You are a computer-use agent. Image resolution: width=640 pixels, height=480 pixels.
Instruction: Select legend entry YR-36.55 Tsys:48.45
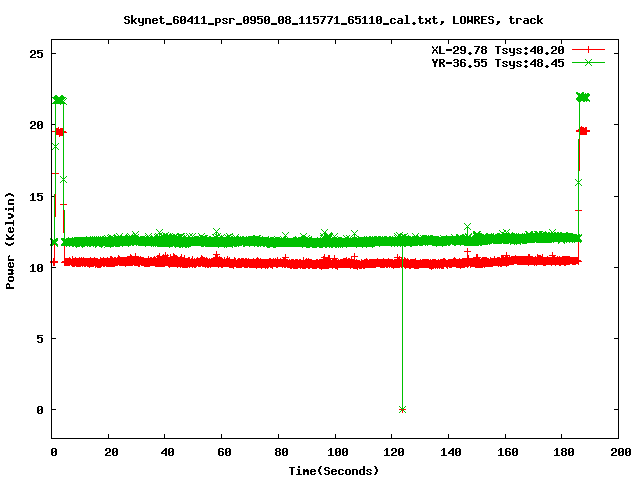(498, 63)
